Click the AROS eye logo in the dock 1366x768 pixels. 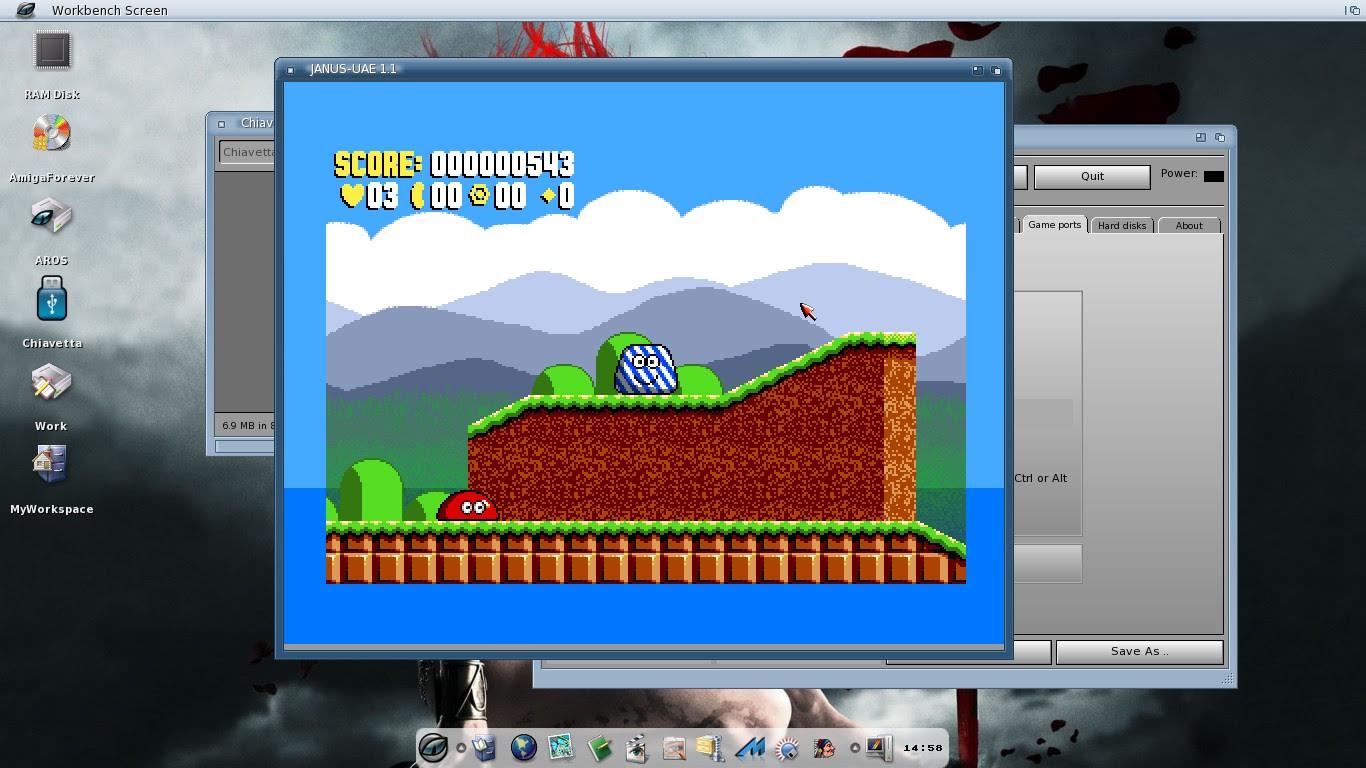(x=433, y=747)
